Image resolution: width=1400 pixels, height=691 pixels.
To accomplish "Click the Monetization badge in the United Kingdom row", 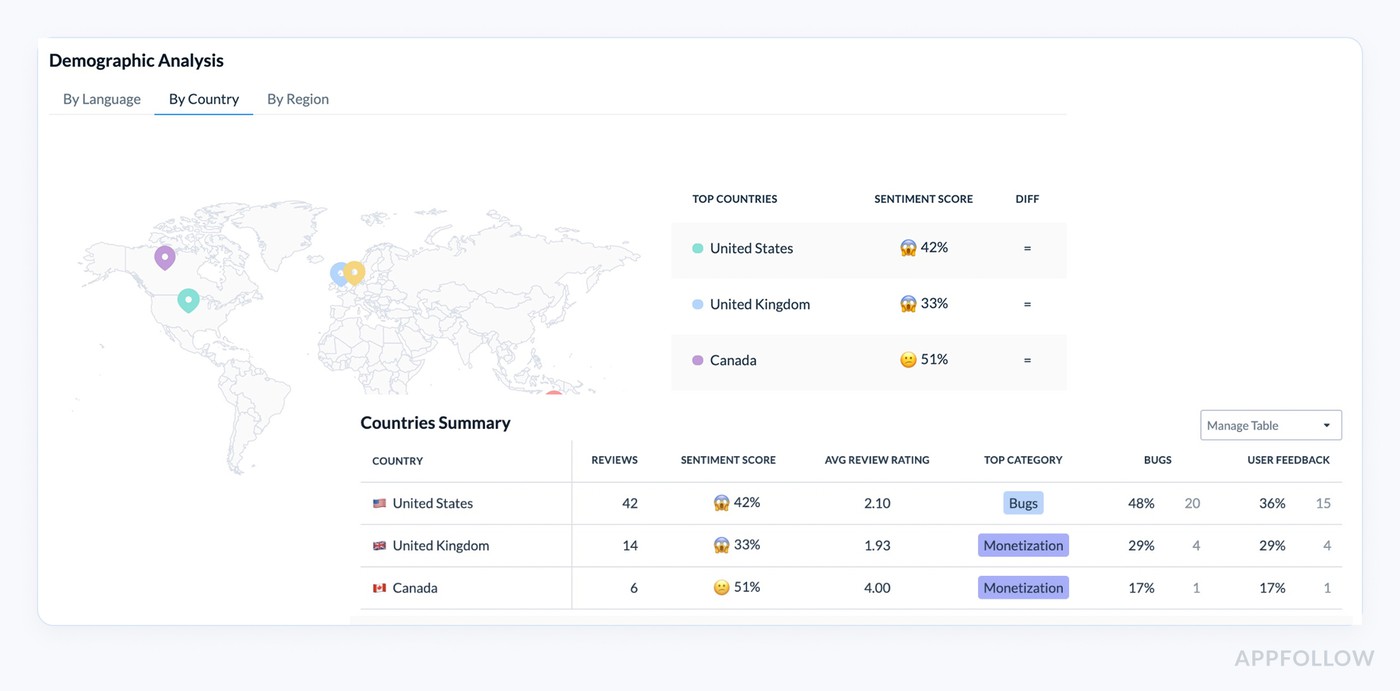I will (1023, 545).
